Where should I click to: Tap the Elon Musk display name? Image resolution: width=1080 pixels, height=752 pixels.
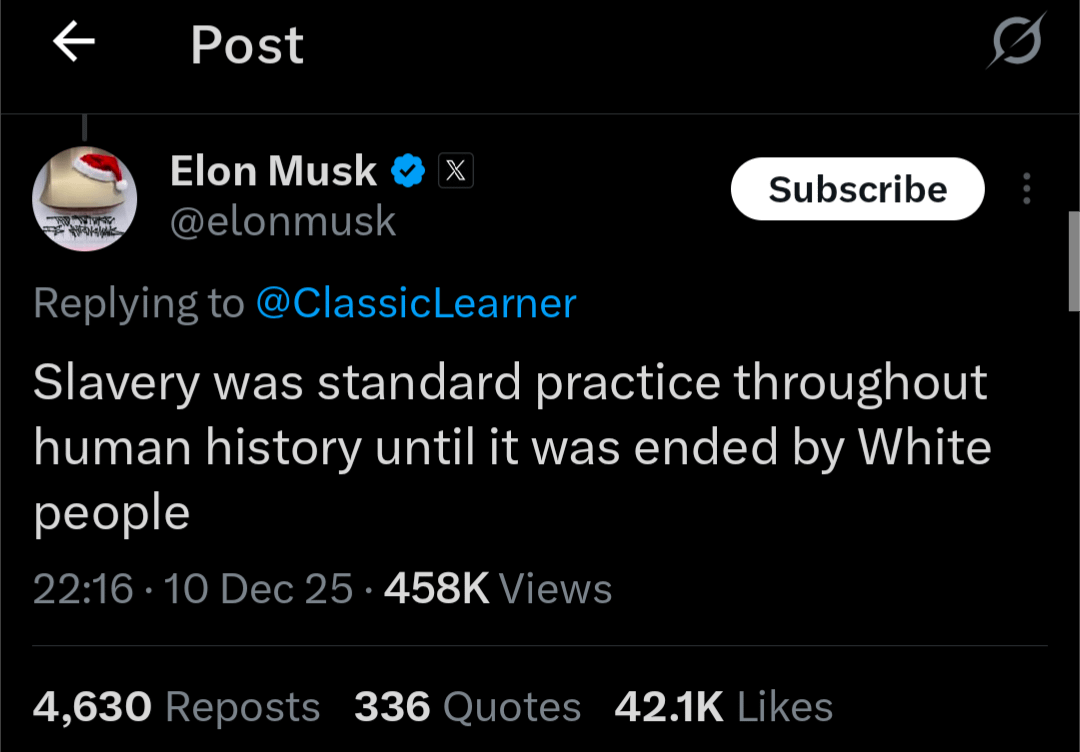[x=273, y=171]
